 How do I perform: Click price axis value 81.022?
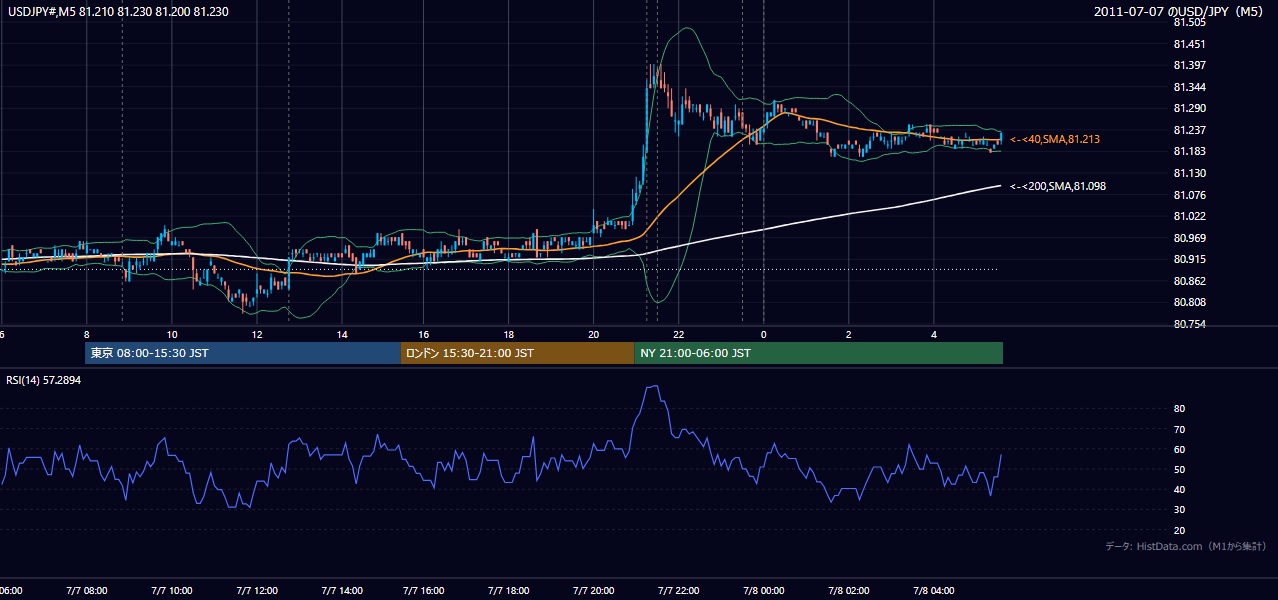[1188, 216]
